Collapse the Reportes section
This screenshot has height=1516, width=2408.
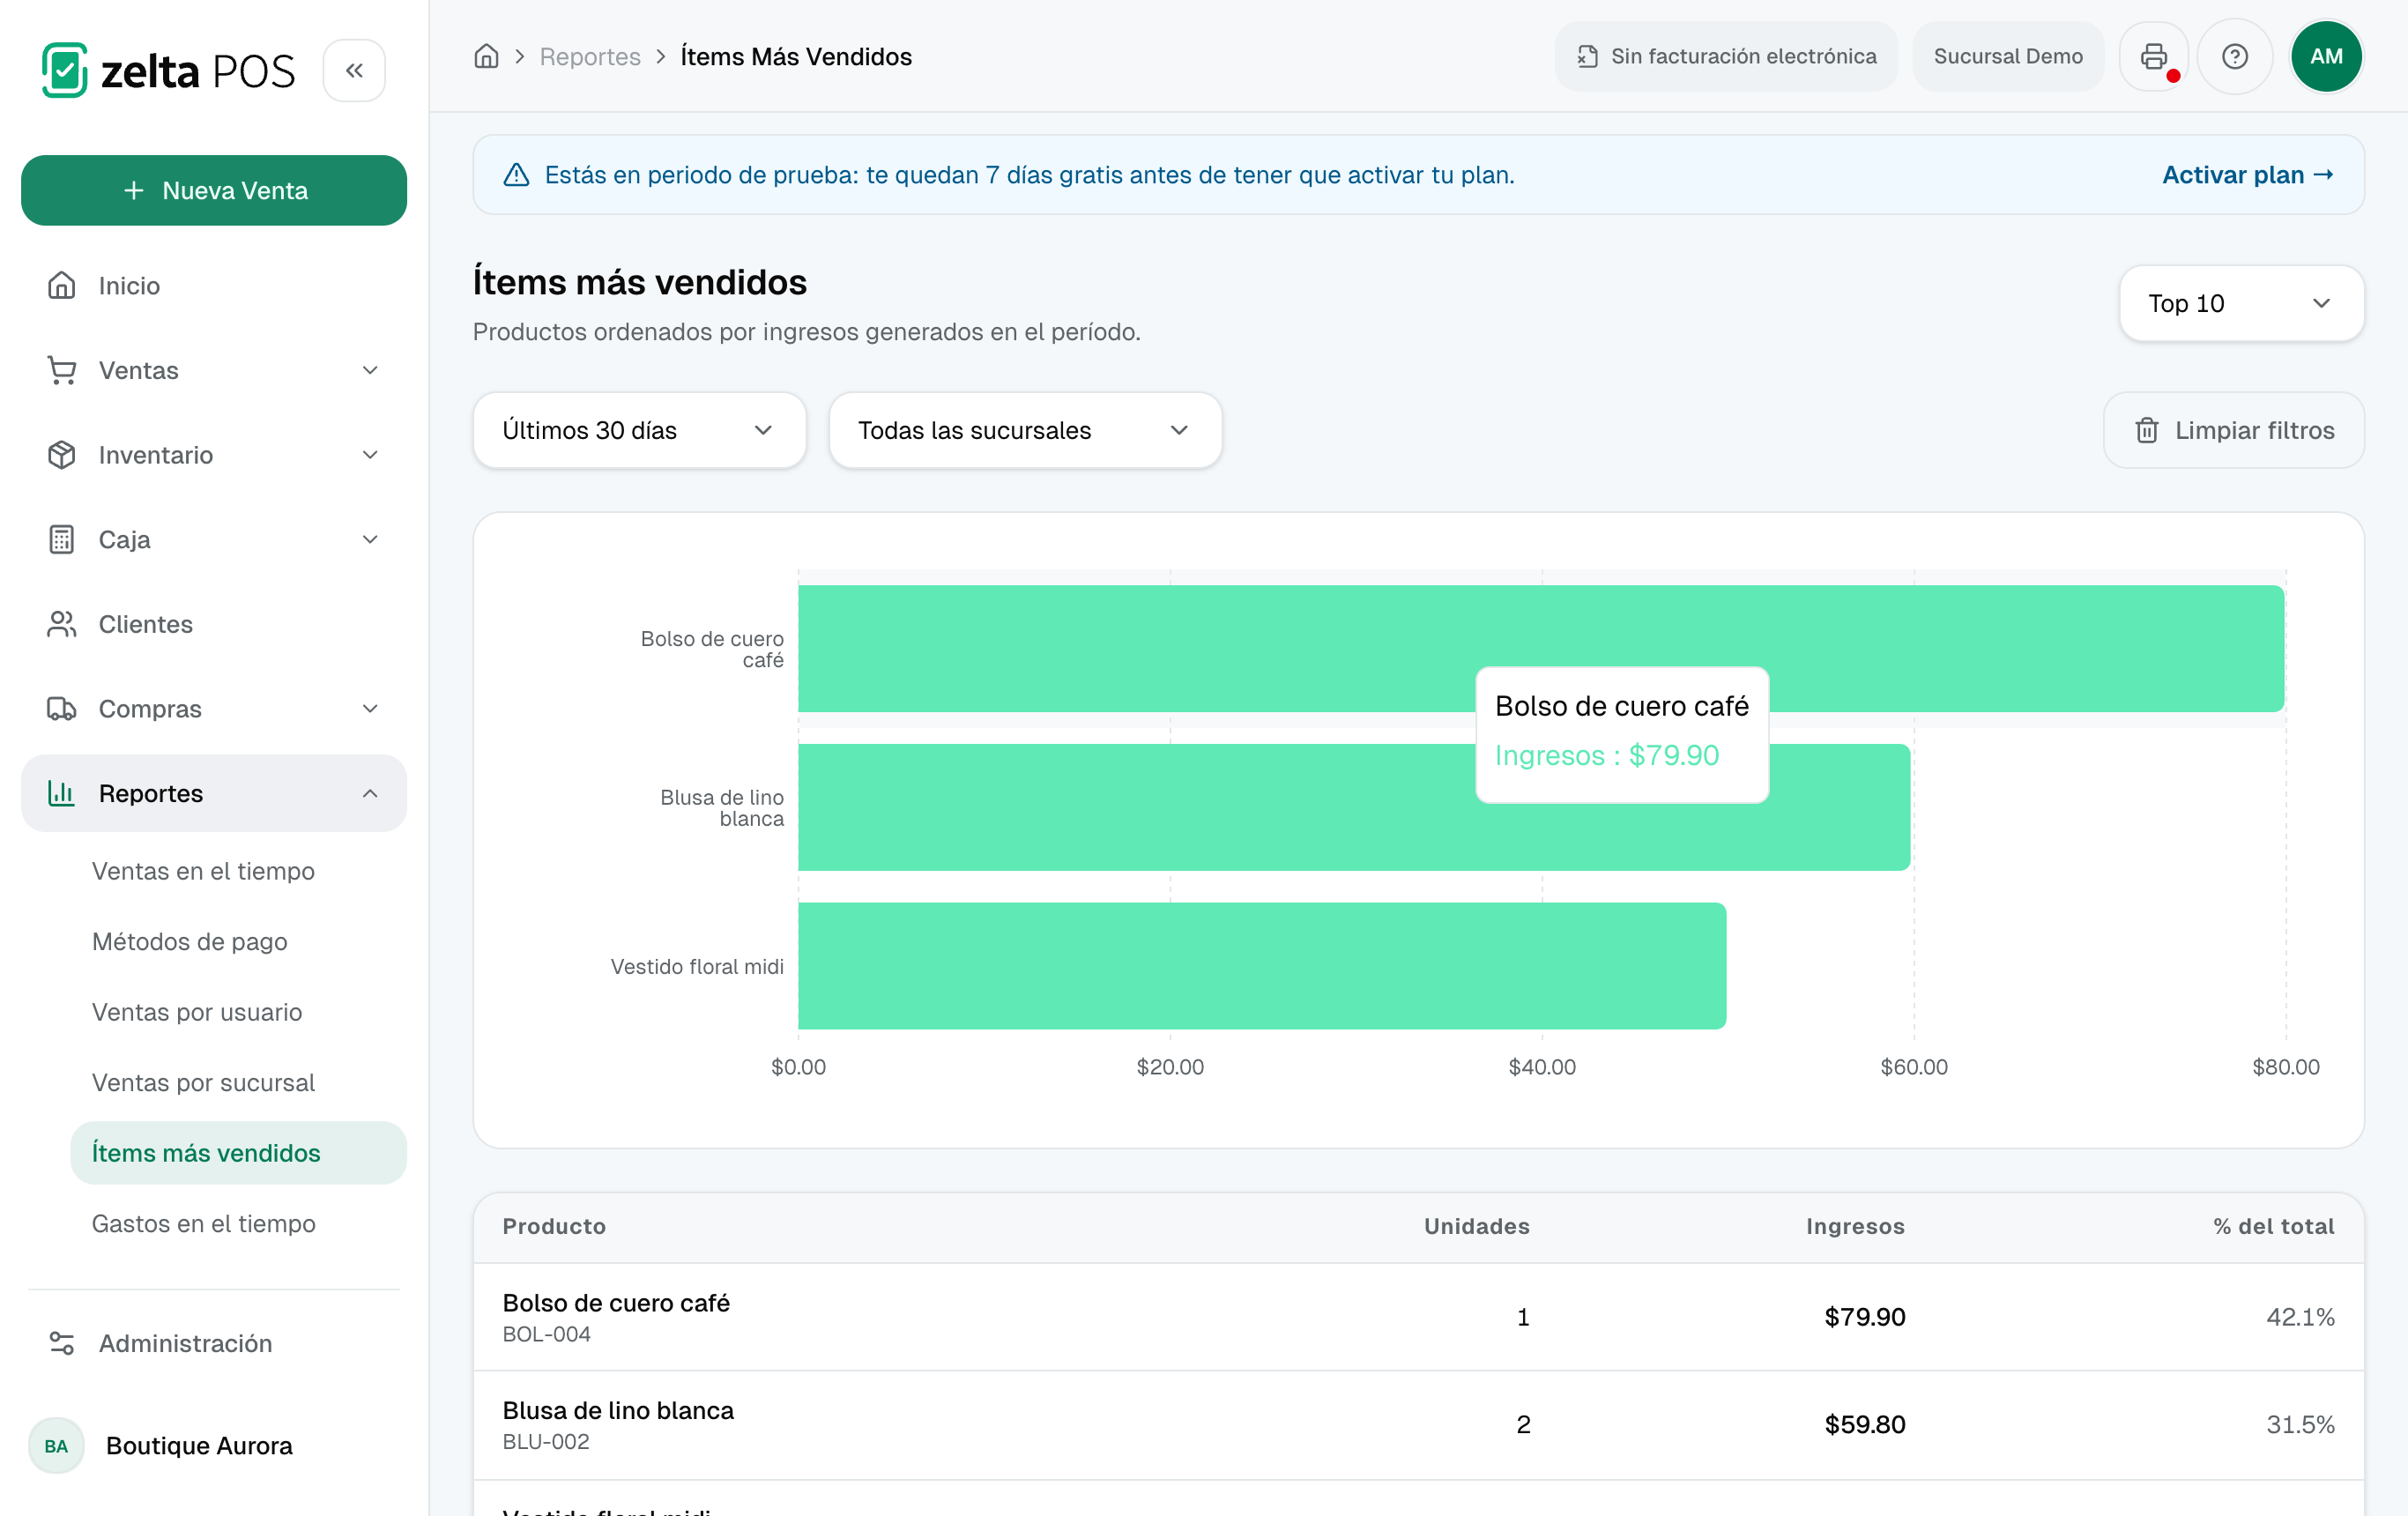point(214,793)
